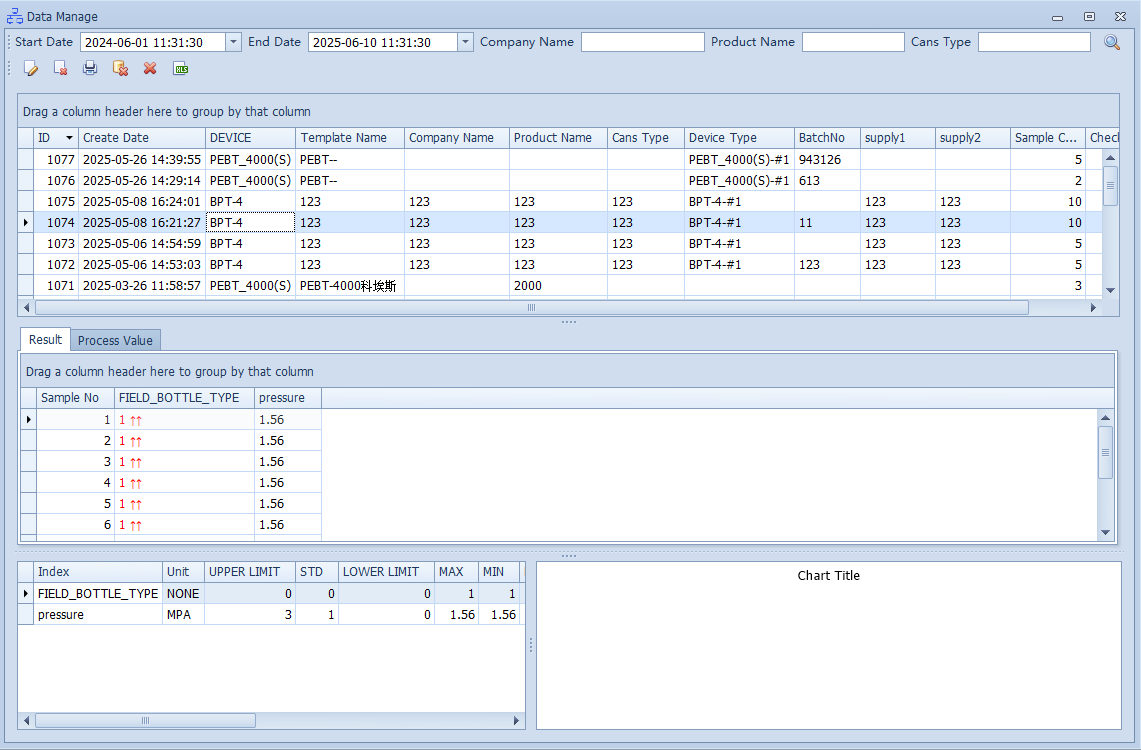Click the down arrow of Result grid scrollbar
The height and width of the screenshot is (750, 1141).
(x=1105, y=532)
